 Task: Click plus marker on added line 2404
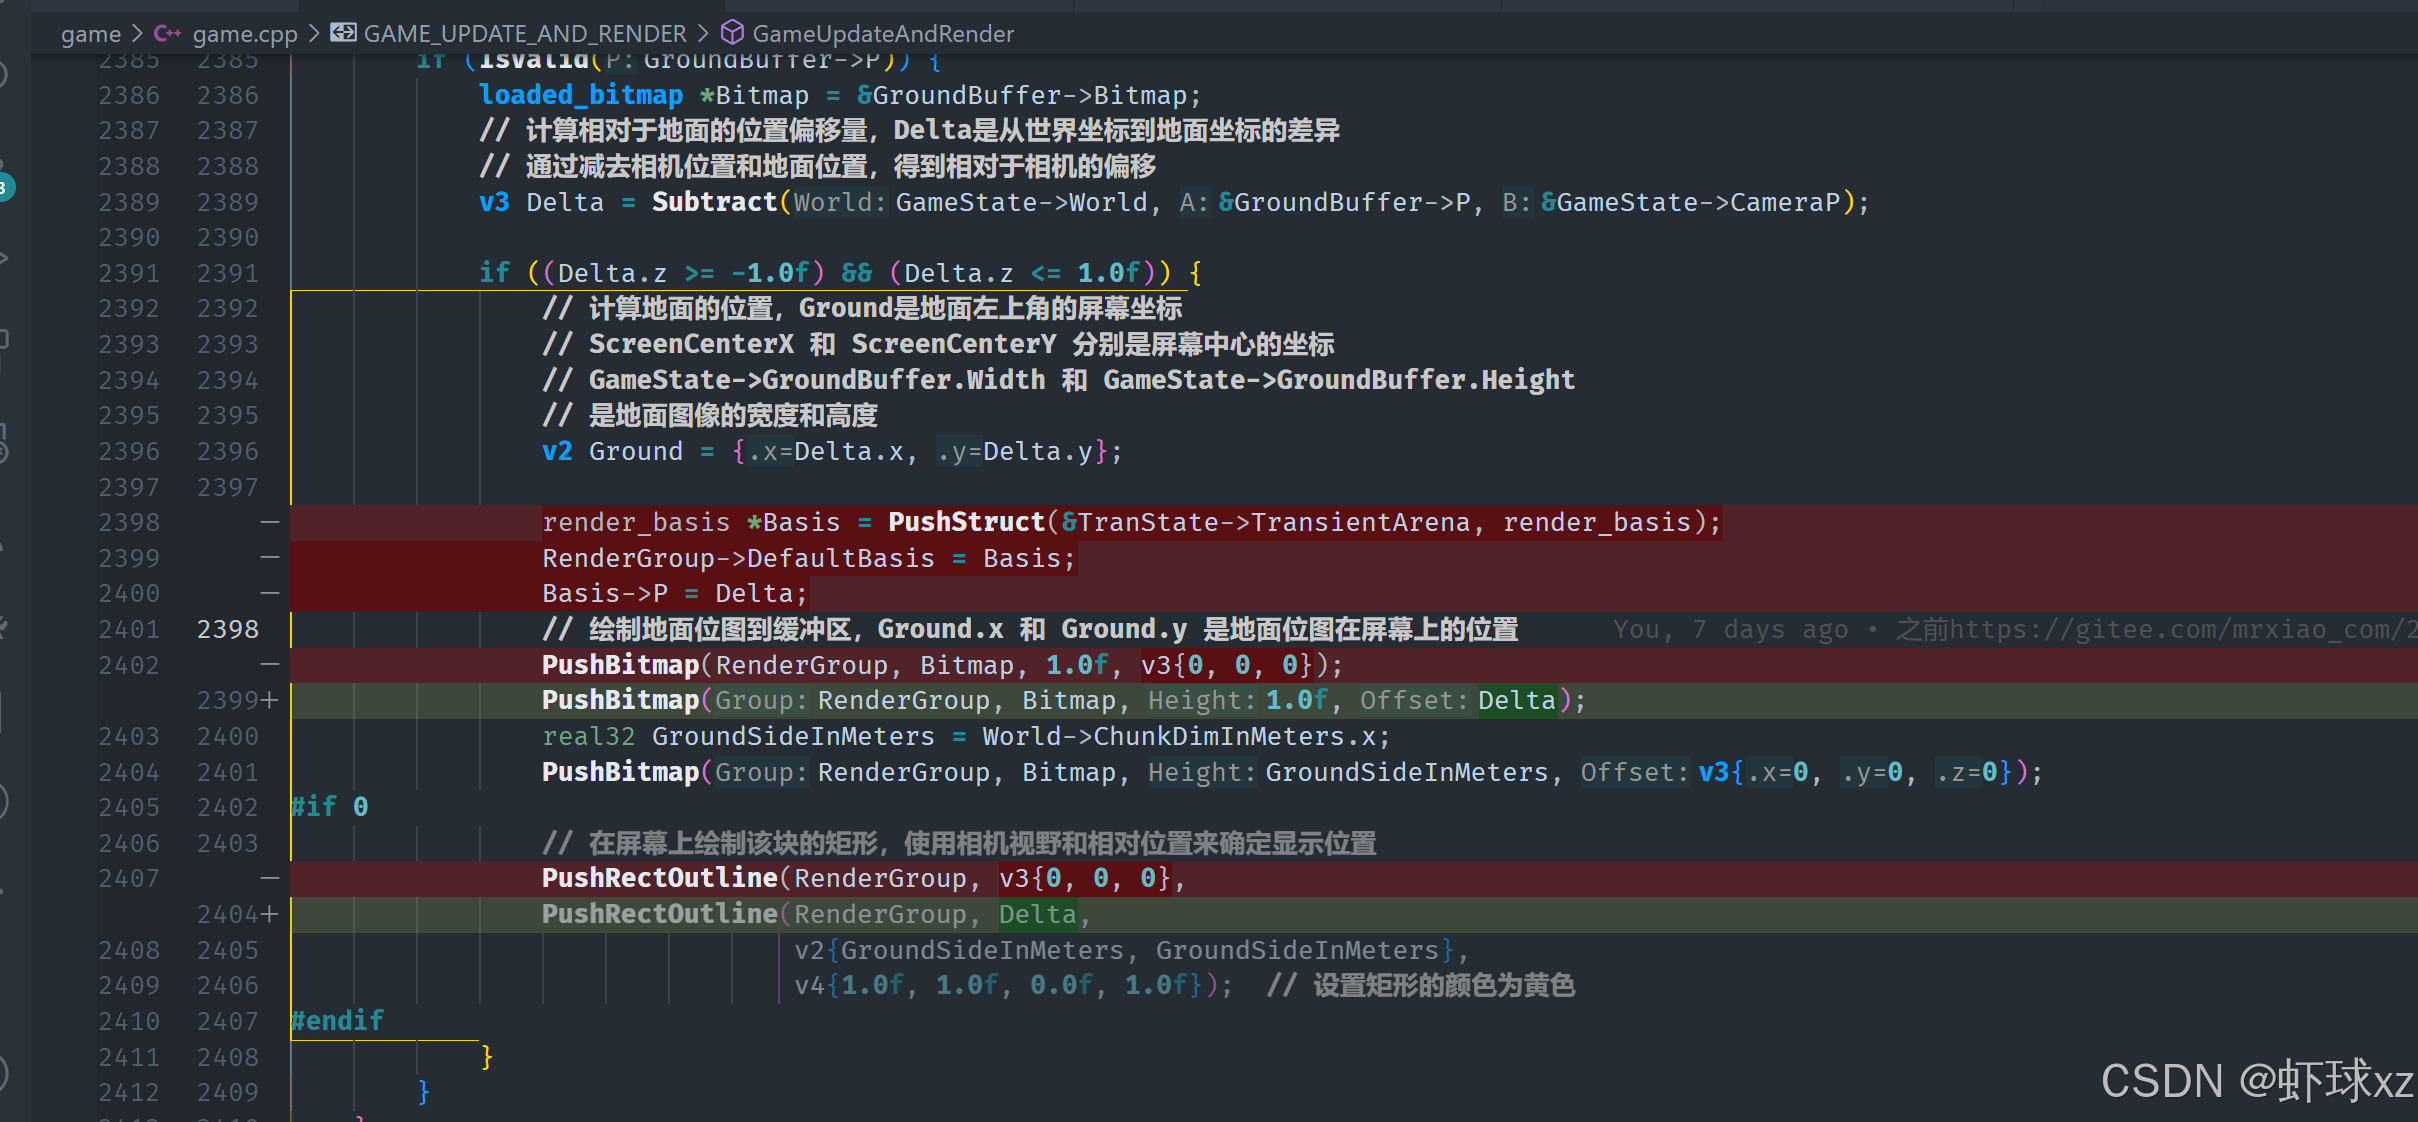click(x=269, y=914)
